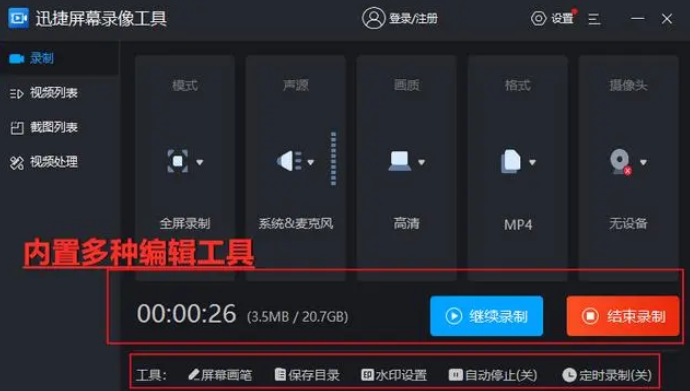The height and width of the screenshot is (391, 690).
Task: Select the 录制 sidebar tab
Action: [x=59, y=58]
